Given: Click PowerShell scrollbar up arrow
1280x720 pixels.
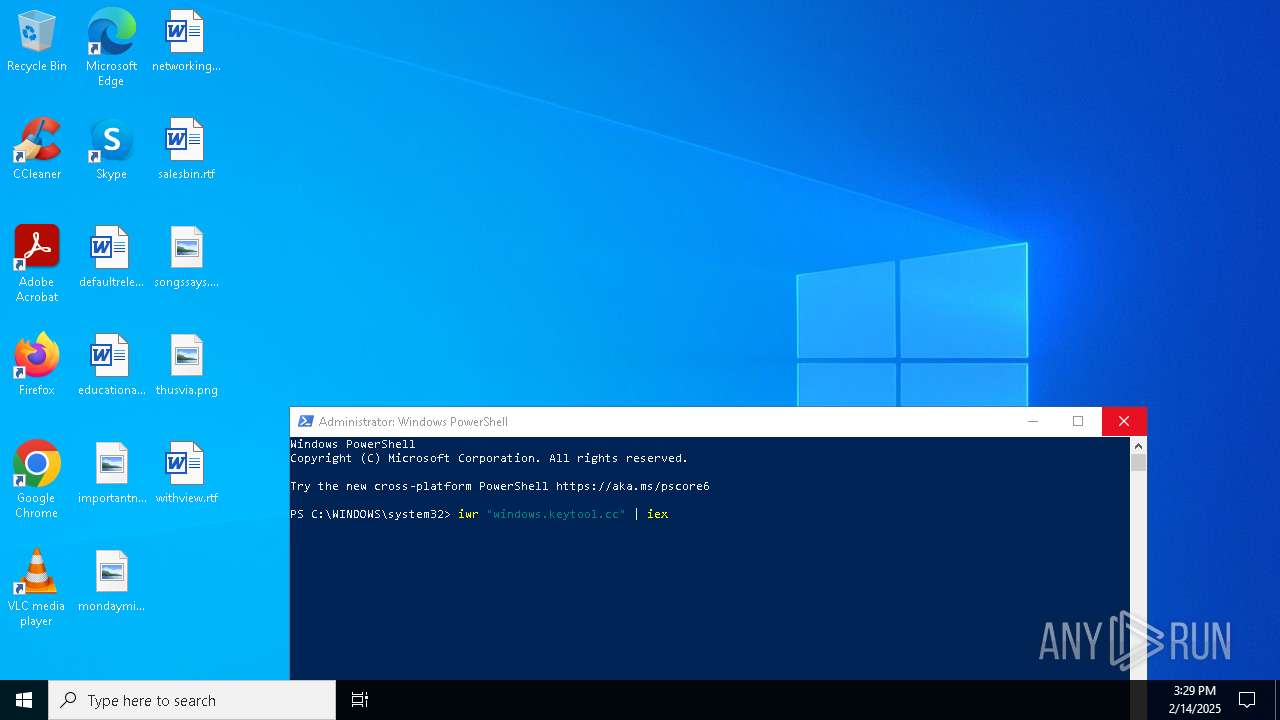Looking at the screenshot, I should 1138,445.
